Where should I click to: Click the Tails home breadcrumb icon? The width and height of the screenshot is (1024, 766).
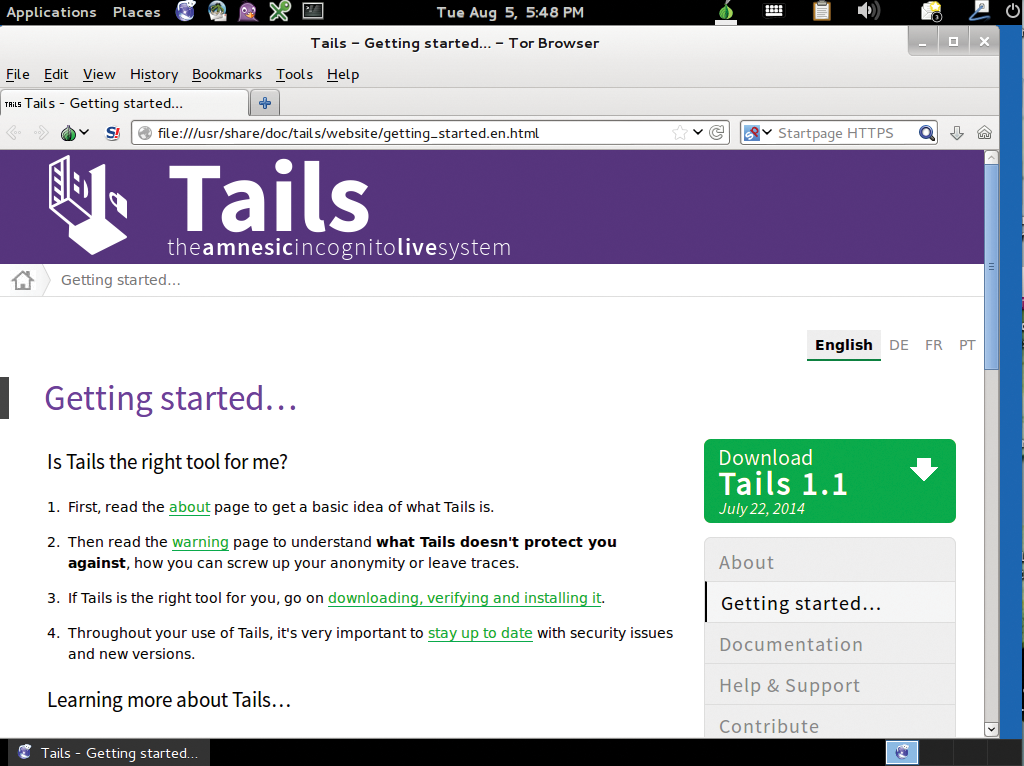pos(23,280)
